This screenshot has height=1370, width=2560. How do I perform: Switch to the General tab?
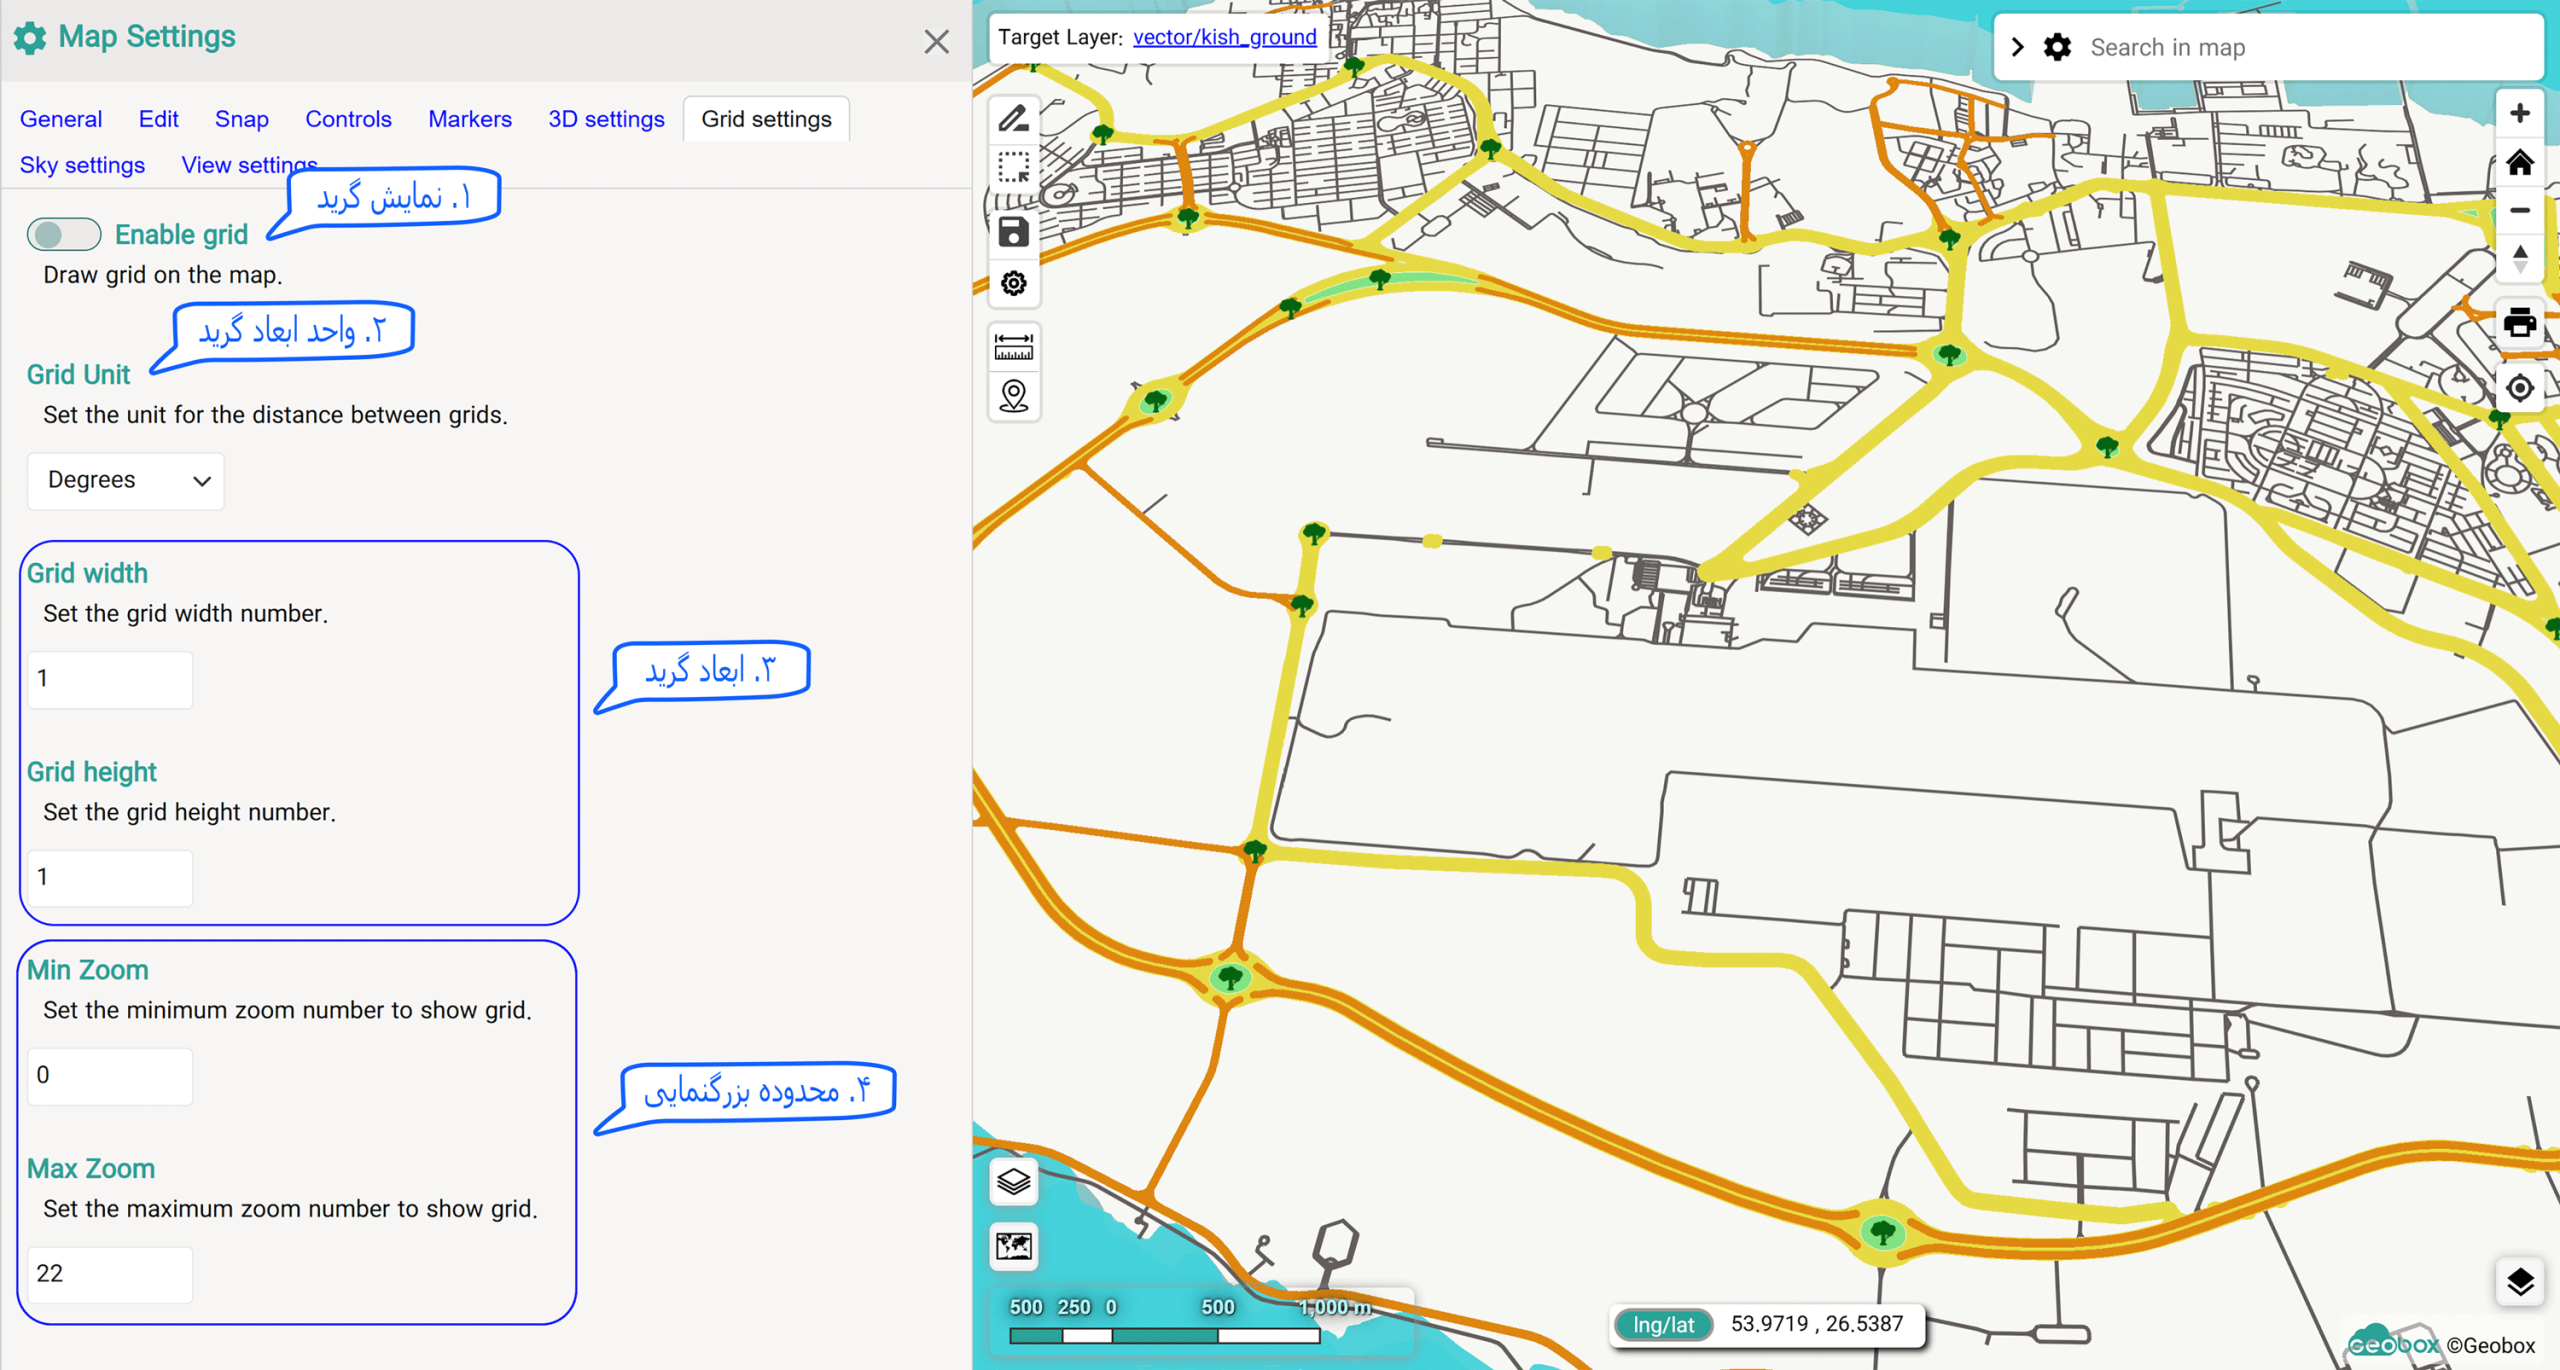tap(61, 119)
